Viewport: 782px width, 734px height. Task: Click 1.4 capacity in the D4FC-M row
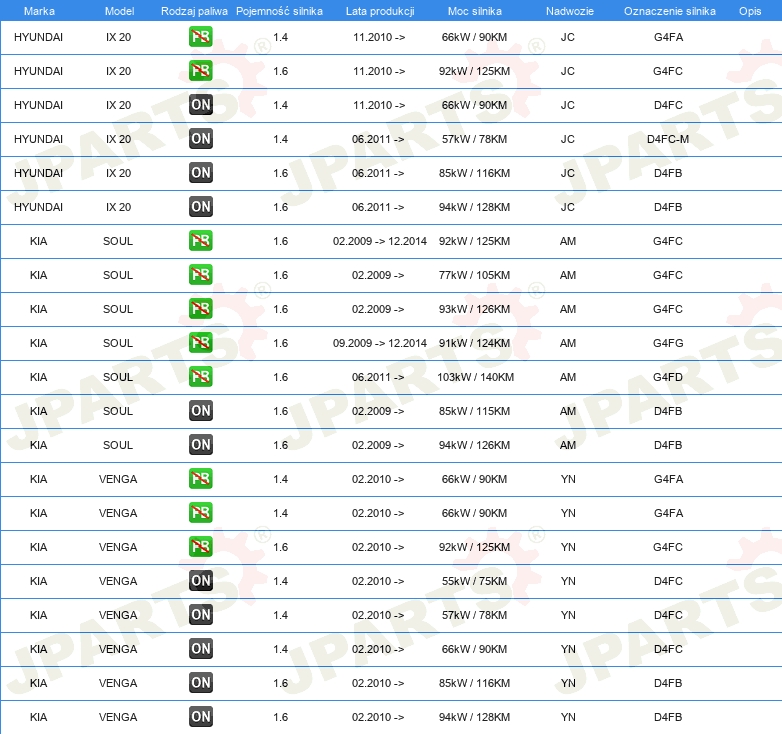[280, 139]
